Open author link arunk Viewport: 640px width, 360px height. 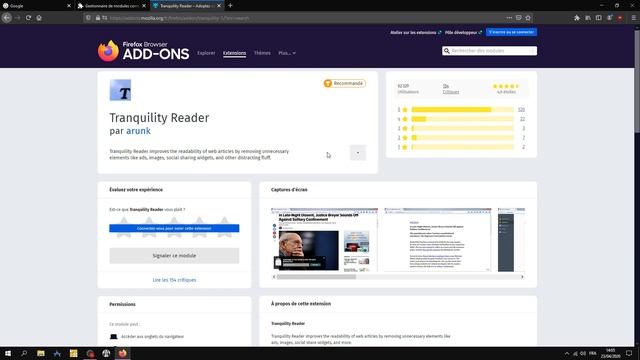click(x=138, y=131)
